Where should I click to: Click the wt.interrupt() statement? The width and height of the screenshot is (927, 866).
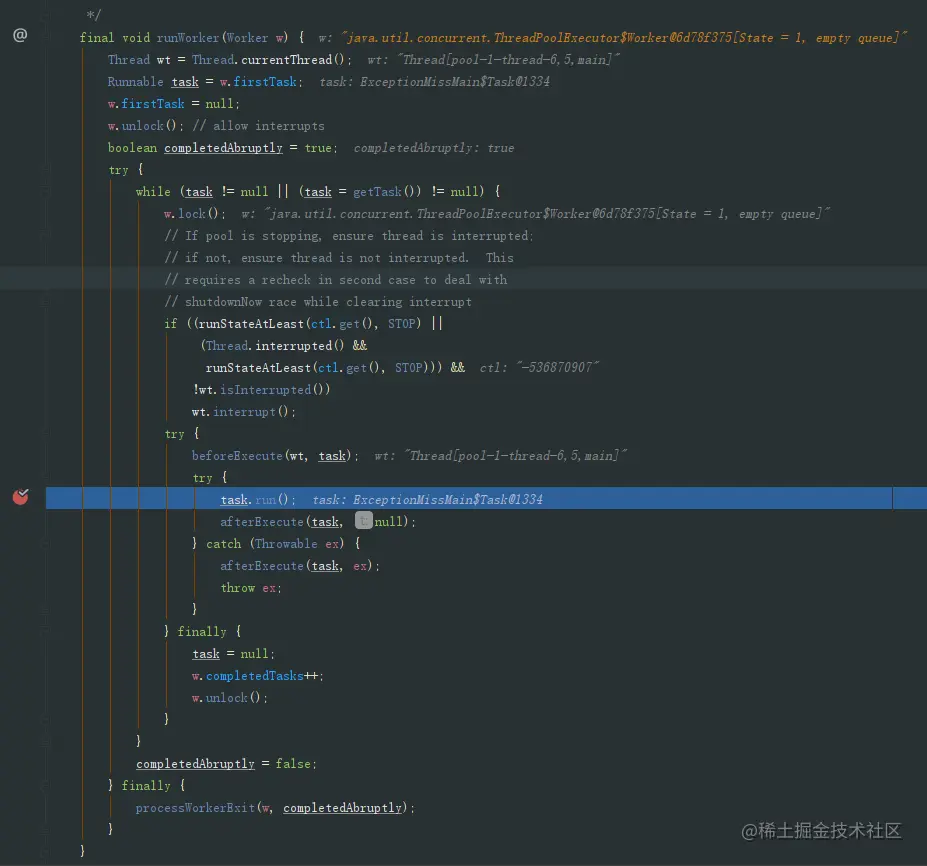click(x=244, y=411)
